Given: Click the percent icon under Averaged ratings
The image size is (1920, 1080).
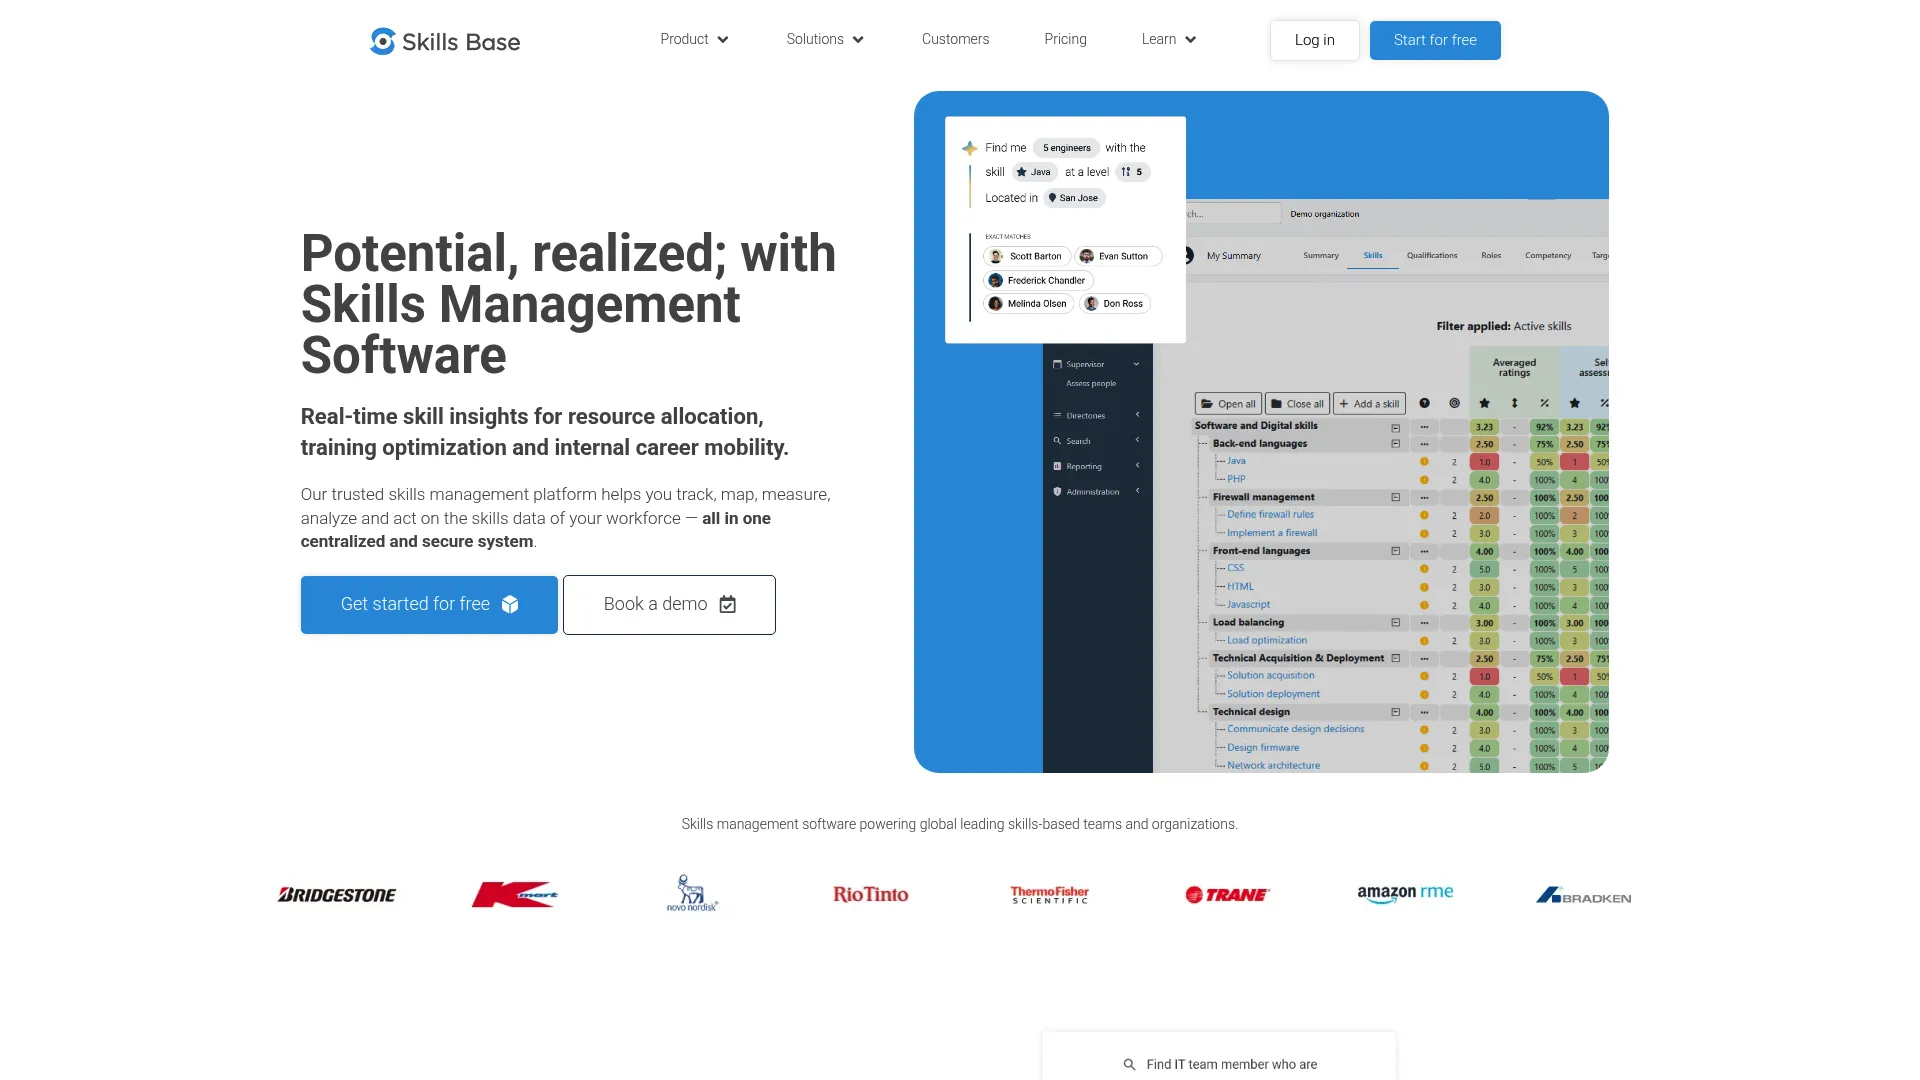Looking at the screenshot, I should click(1544, 403).
